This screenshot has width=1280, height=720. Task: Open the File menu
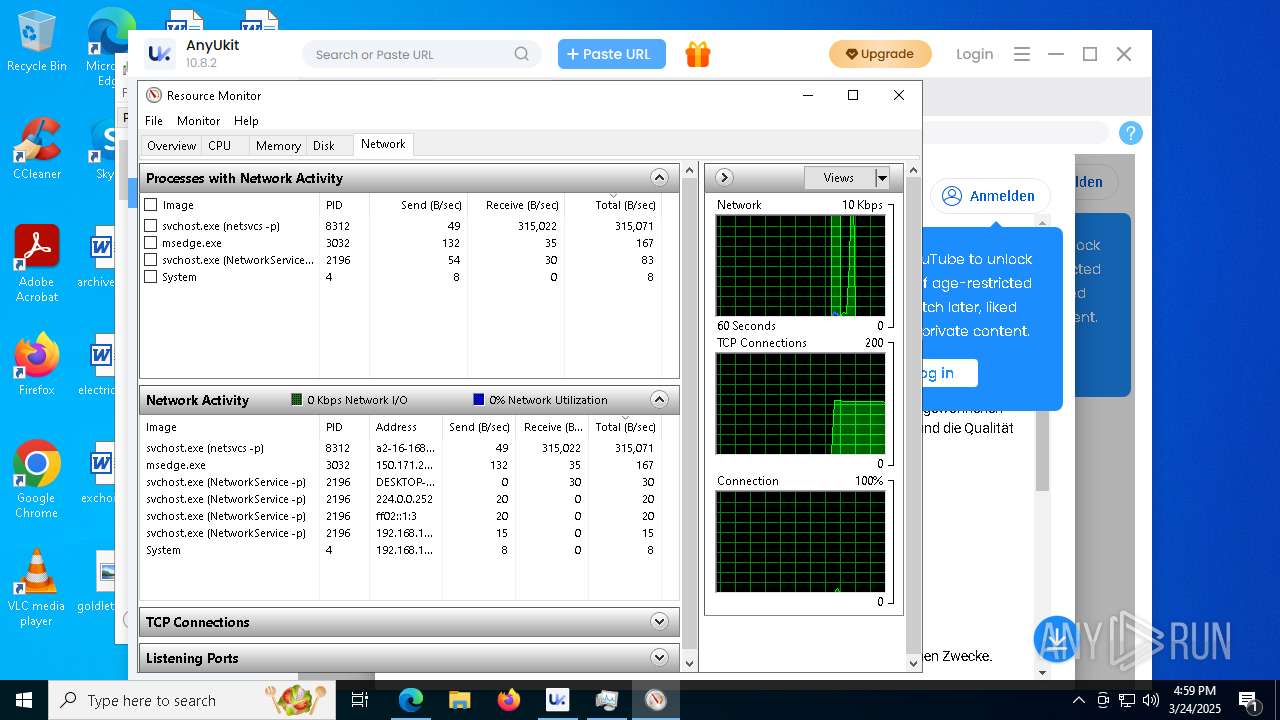coord(154,121)
